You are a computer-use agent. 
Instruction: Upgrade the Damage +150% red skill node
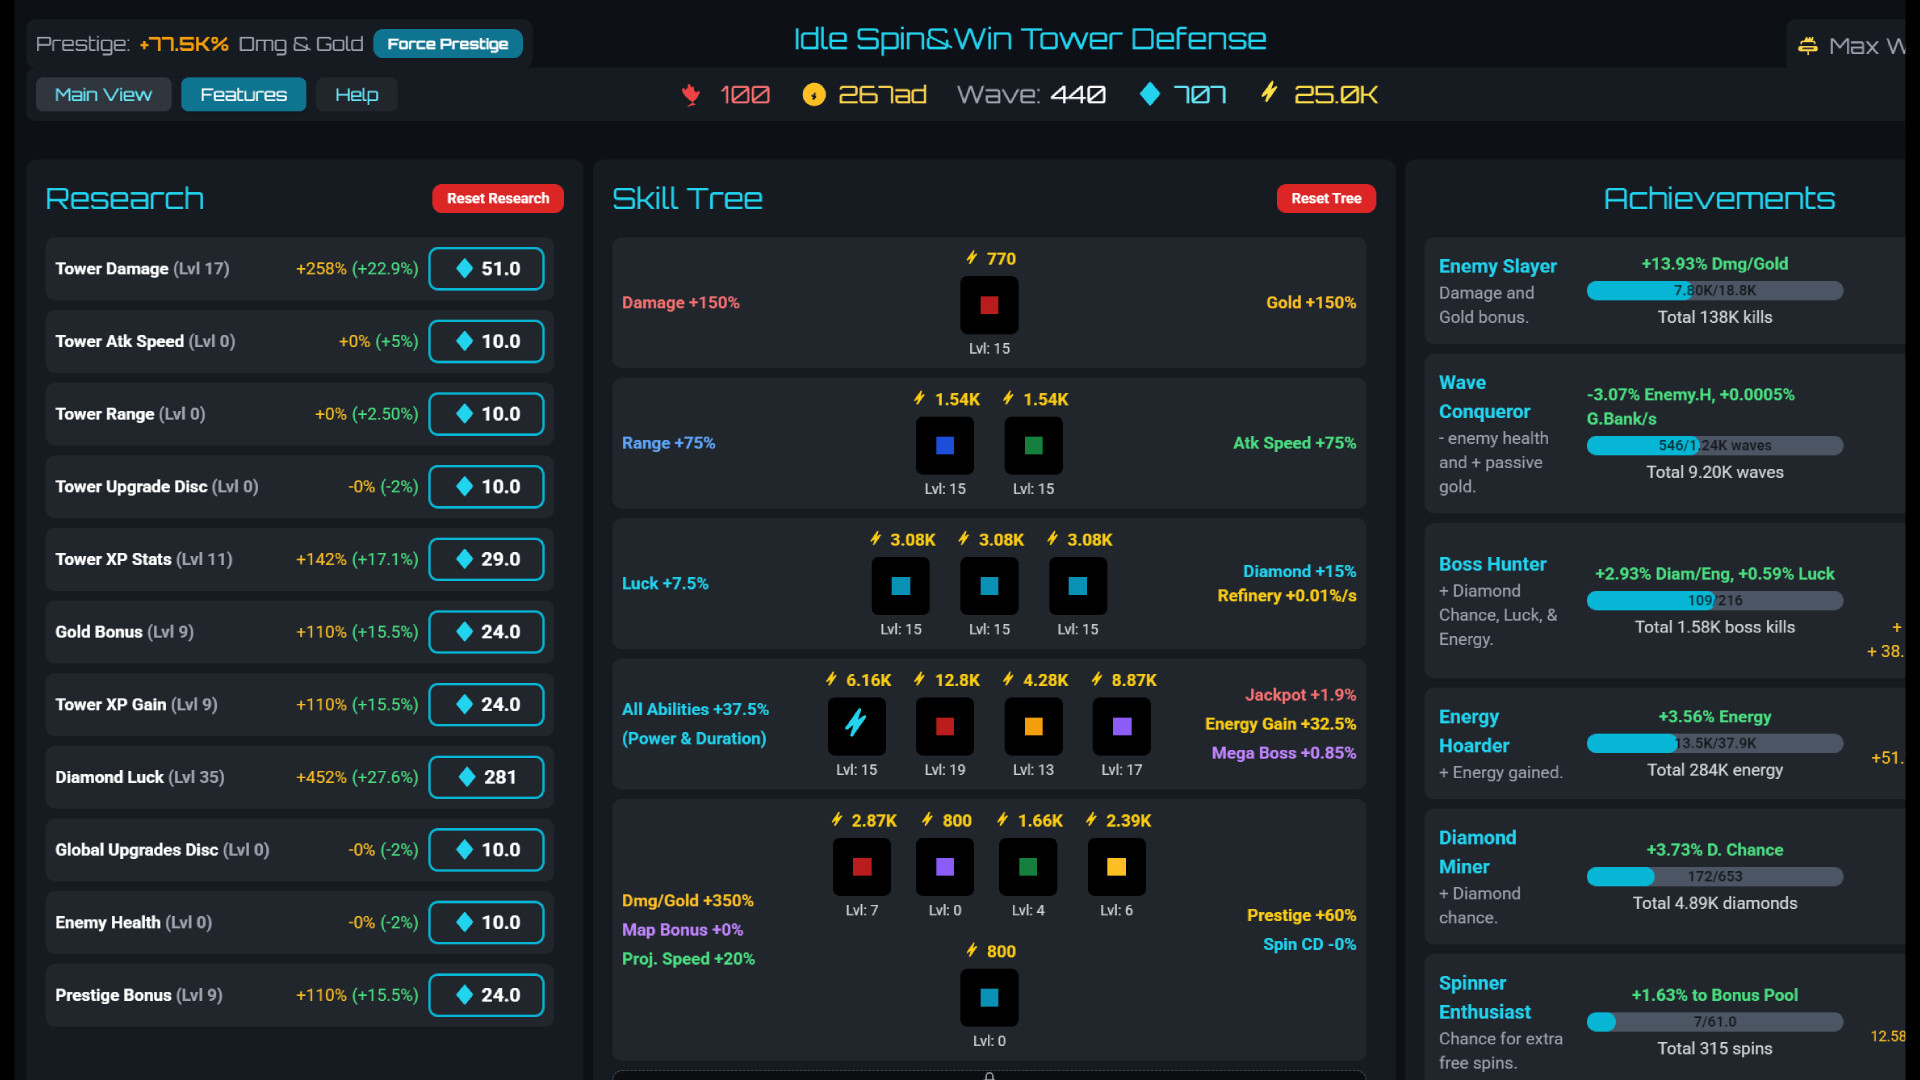(x=988, y=305)
